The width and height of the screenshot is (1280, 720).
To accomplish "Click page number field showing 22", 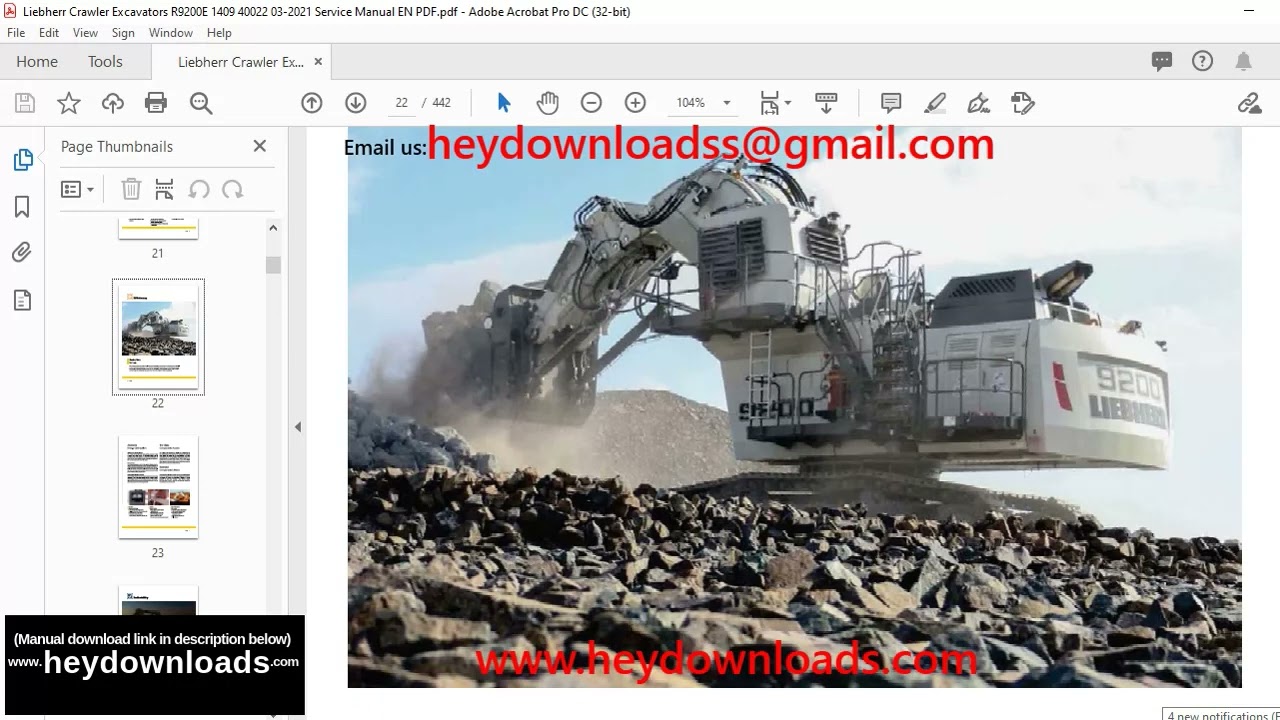I will [x=401, y=103].
